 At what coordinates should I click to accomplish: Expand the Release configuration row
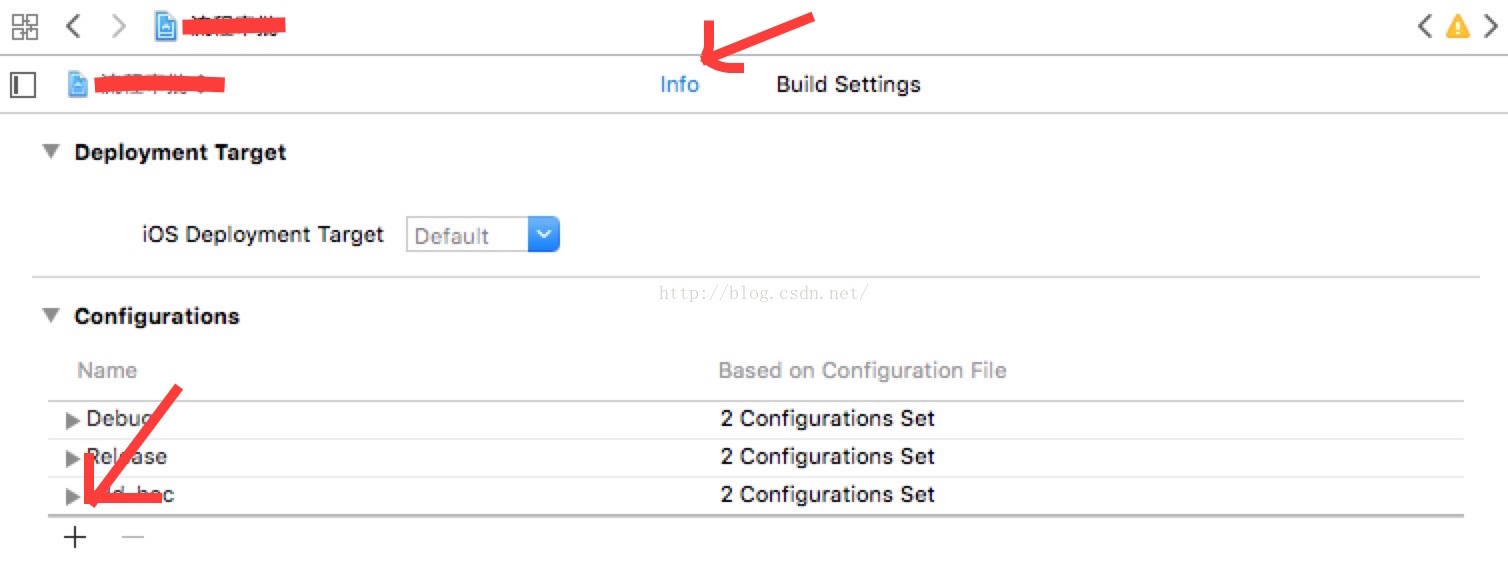coord(72,458)
